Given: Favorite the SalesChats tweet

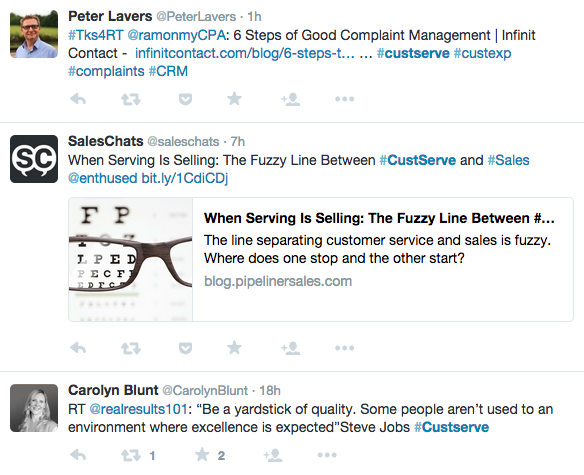Looking at the screenshot, I should [x=234, y=348].
